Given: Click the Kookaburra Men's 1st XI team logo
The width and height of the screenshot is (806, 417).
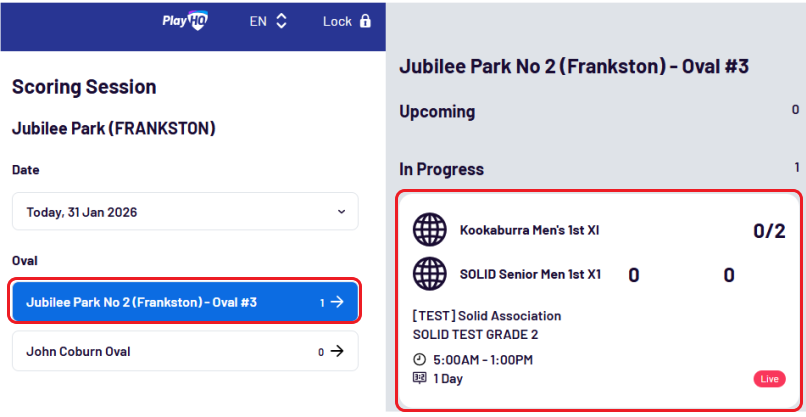Looking at the screenshot, I should (429, 230).
